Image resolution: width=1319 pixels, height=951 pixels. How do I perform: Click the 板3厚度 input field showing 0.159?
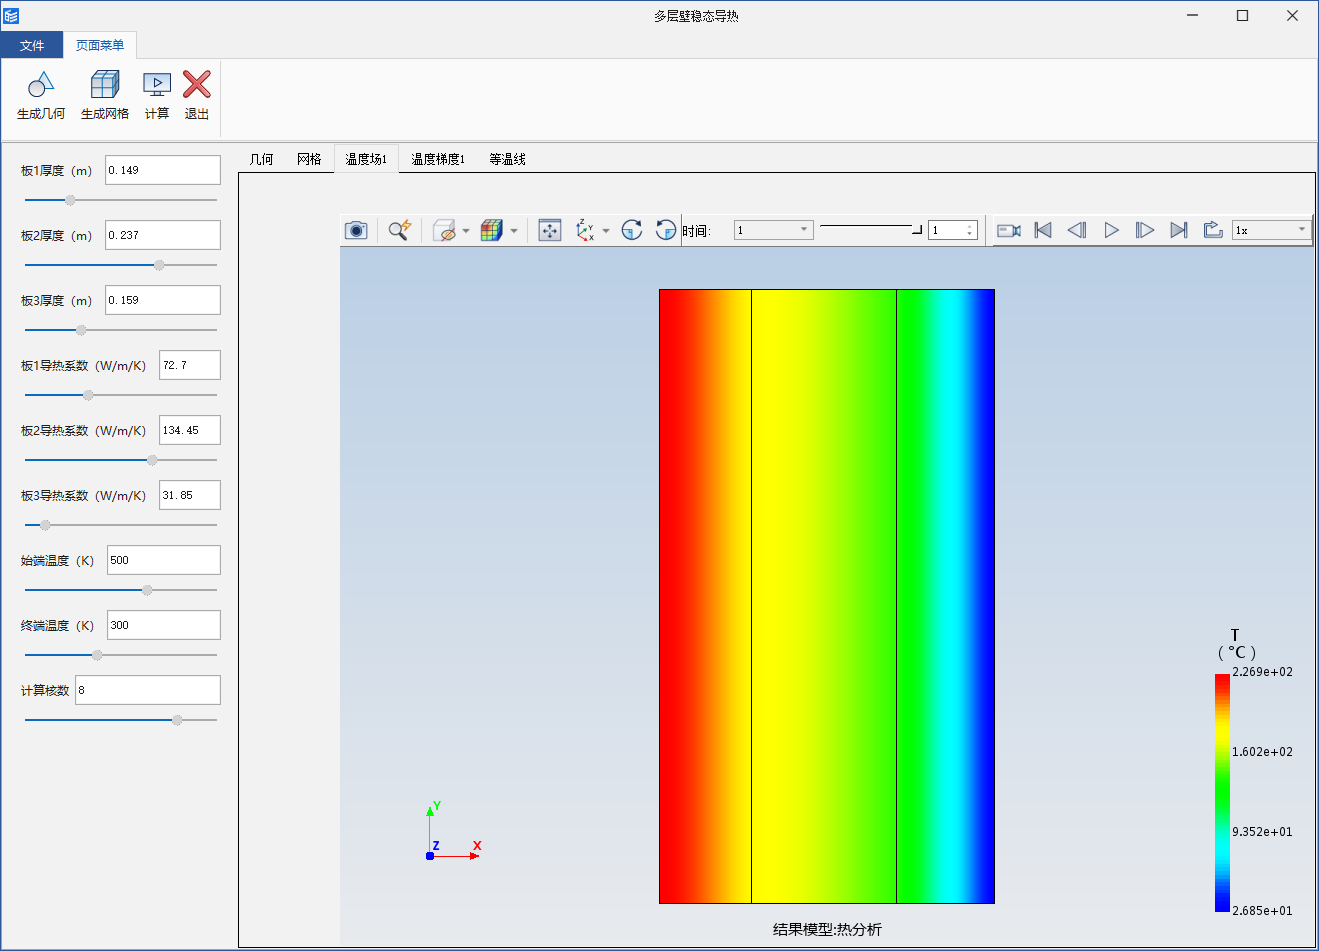(x=163, y=300)
